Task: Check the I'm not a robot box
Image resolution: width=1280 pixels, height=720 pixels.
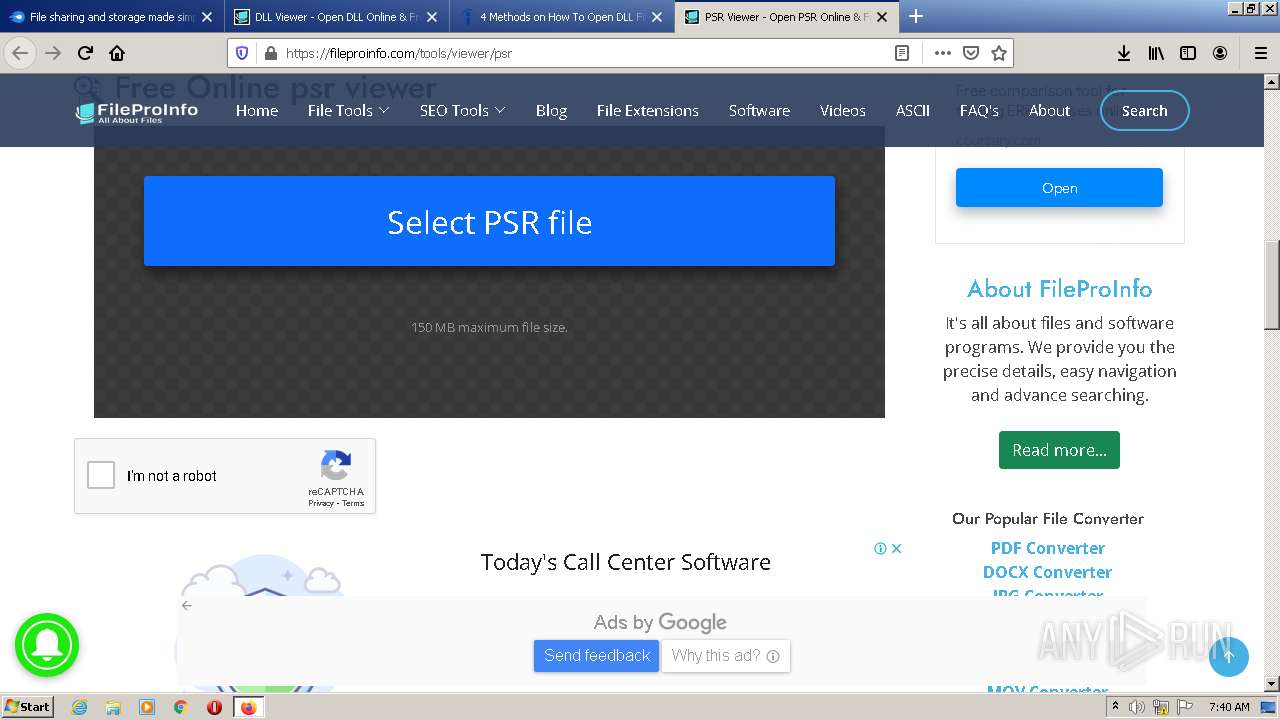Action: [101, 475]
